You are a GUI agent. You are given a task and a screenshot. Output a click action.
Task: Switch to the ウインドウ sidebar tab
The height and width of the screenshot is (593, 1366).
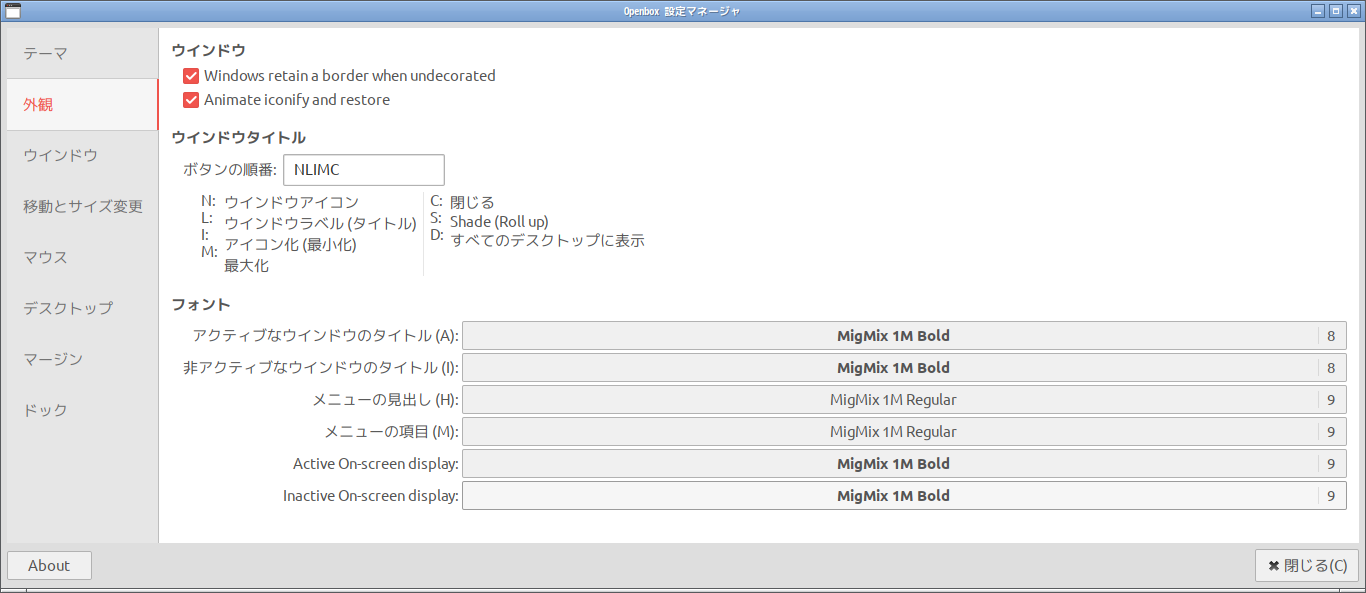(81, 156)
